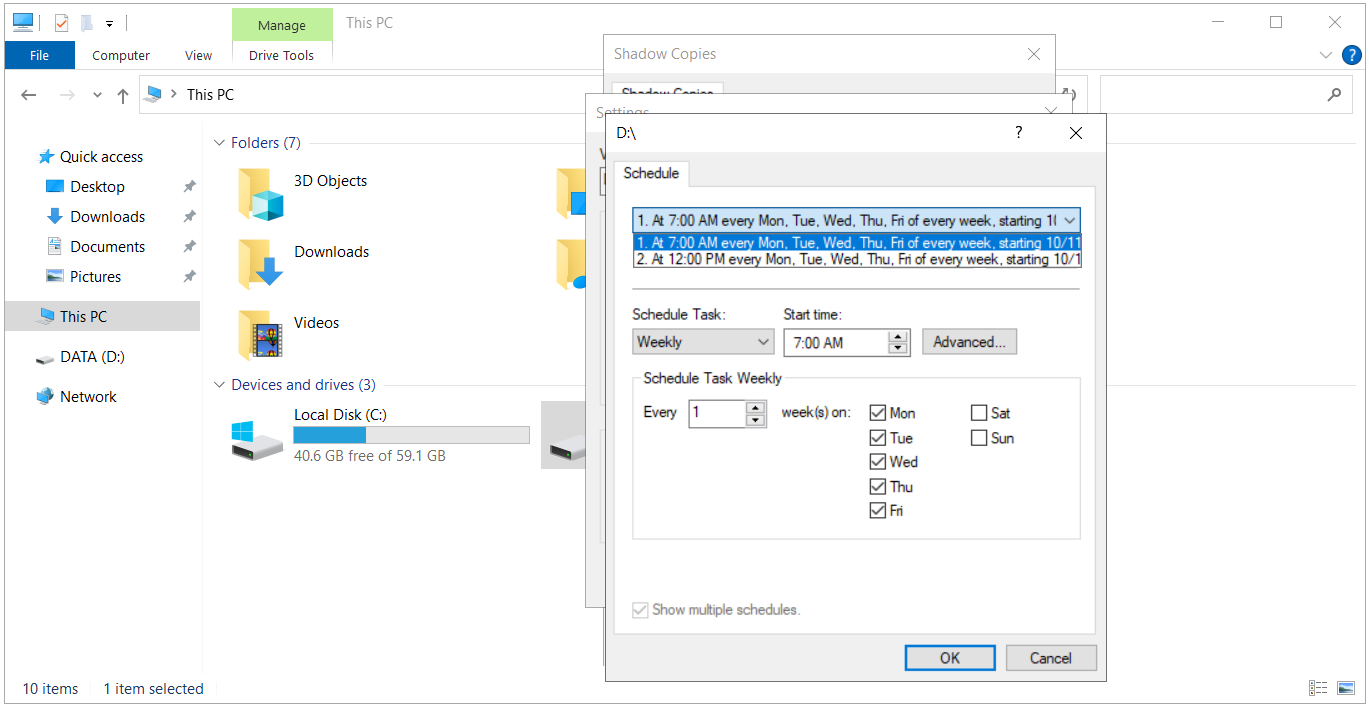The image size is (1369, 706).
Task: Cancel the schedule dialog
Action: click(x=1051, y=658)
